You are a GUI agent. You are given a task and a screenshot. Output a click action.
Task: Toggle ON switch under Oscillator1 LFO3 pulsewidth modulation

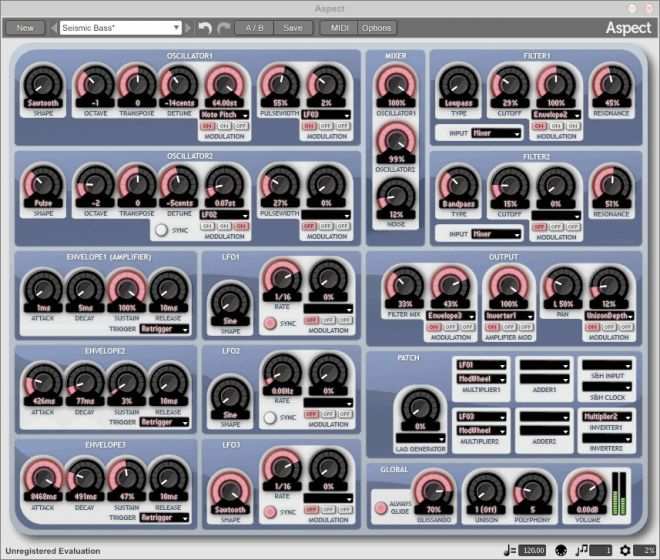[309, 126]
